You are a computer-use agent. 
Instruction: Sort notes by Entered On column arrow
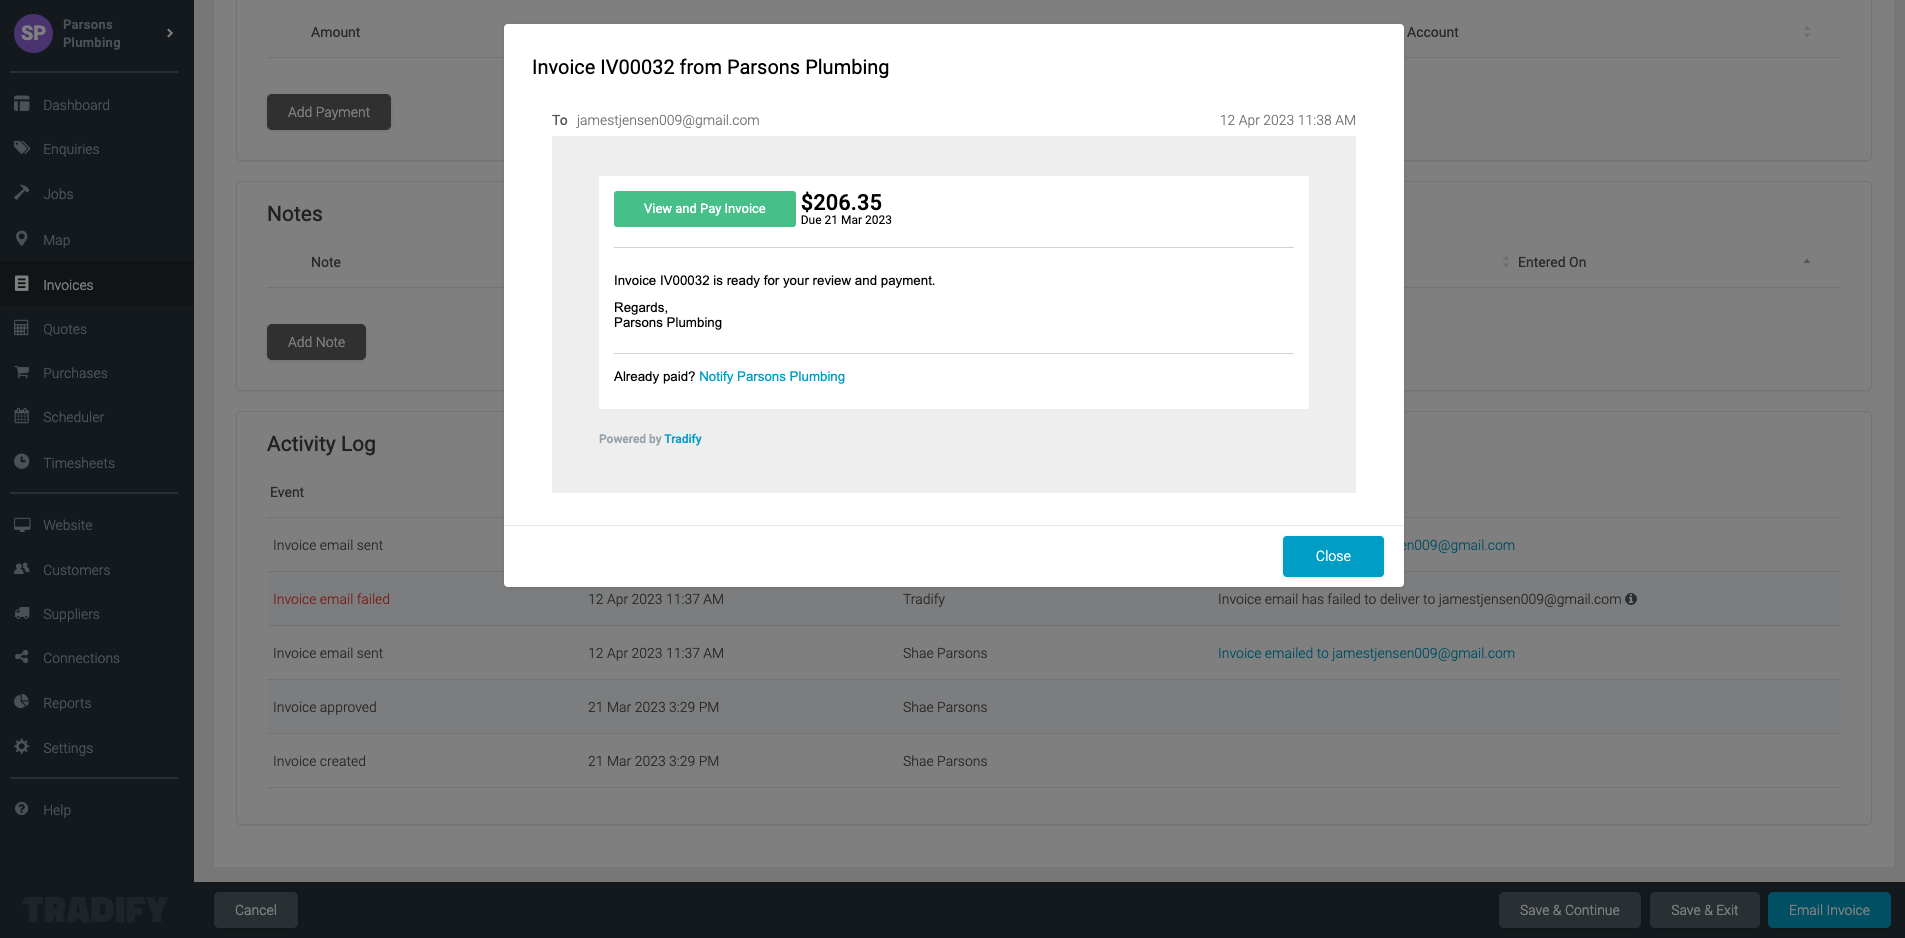point(1806,262)
